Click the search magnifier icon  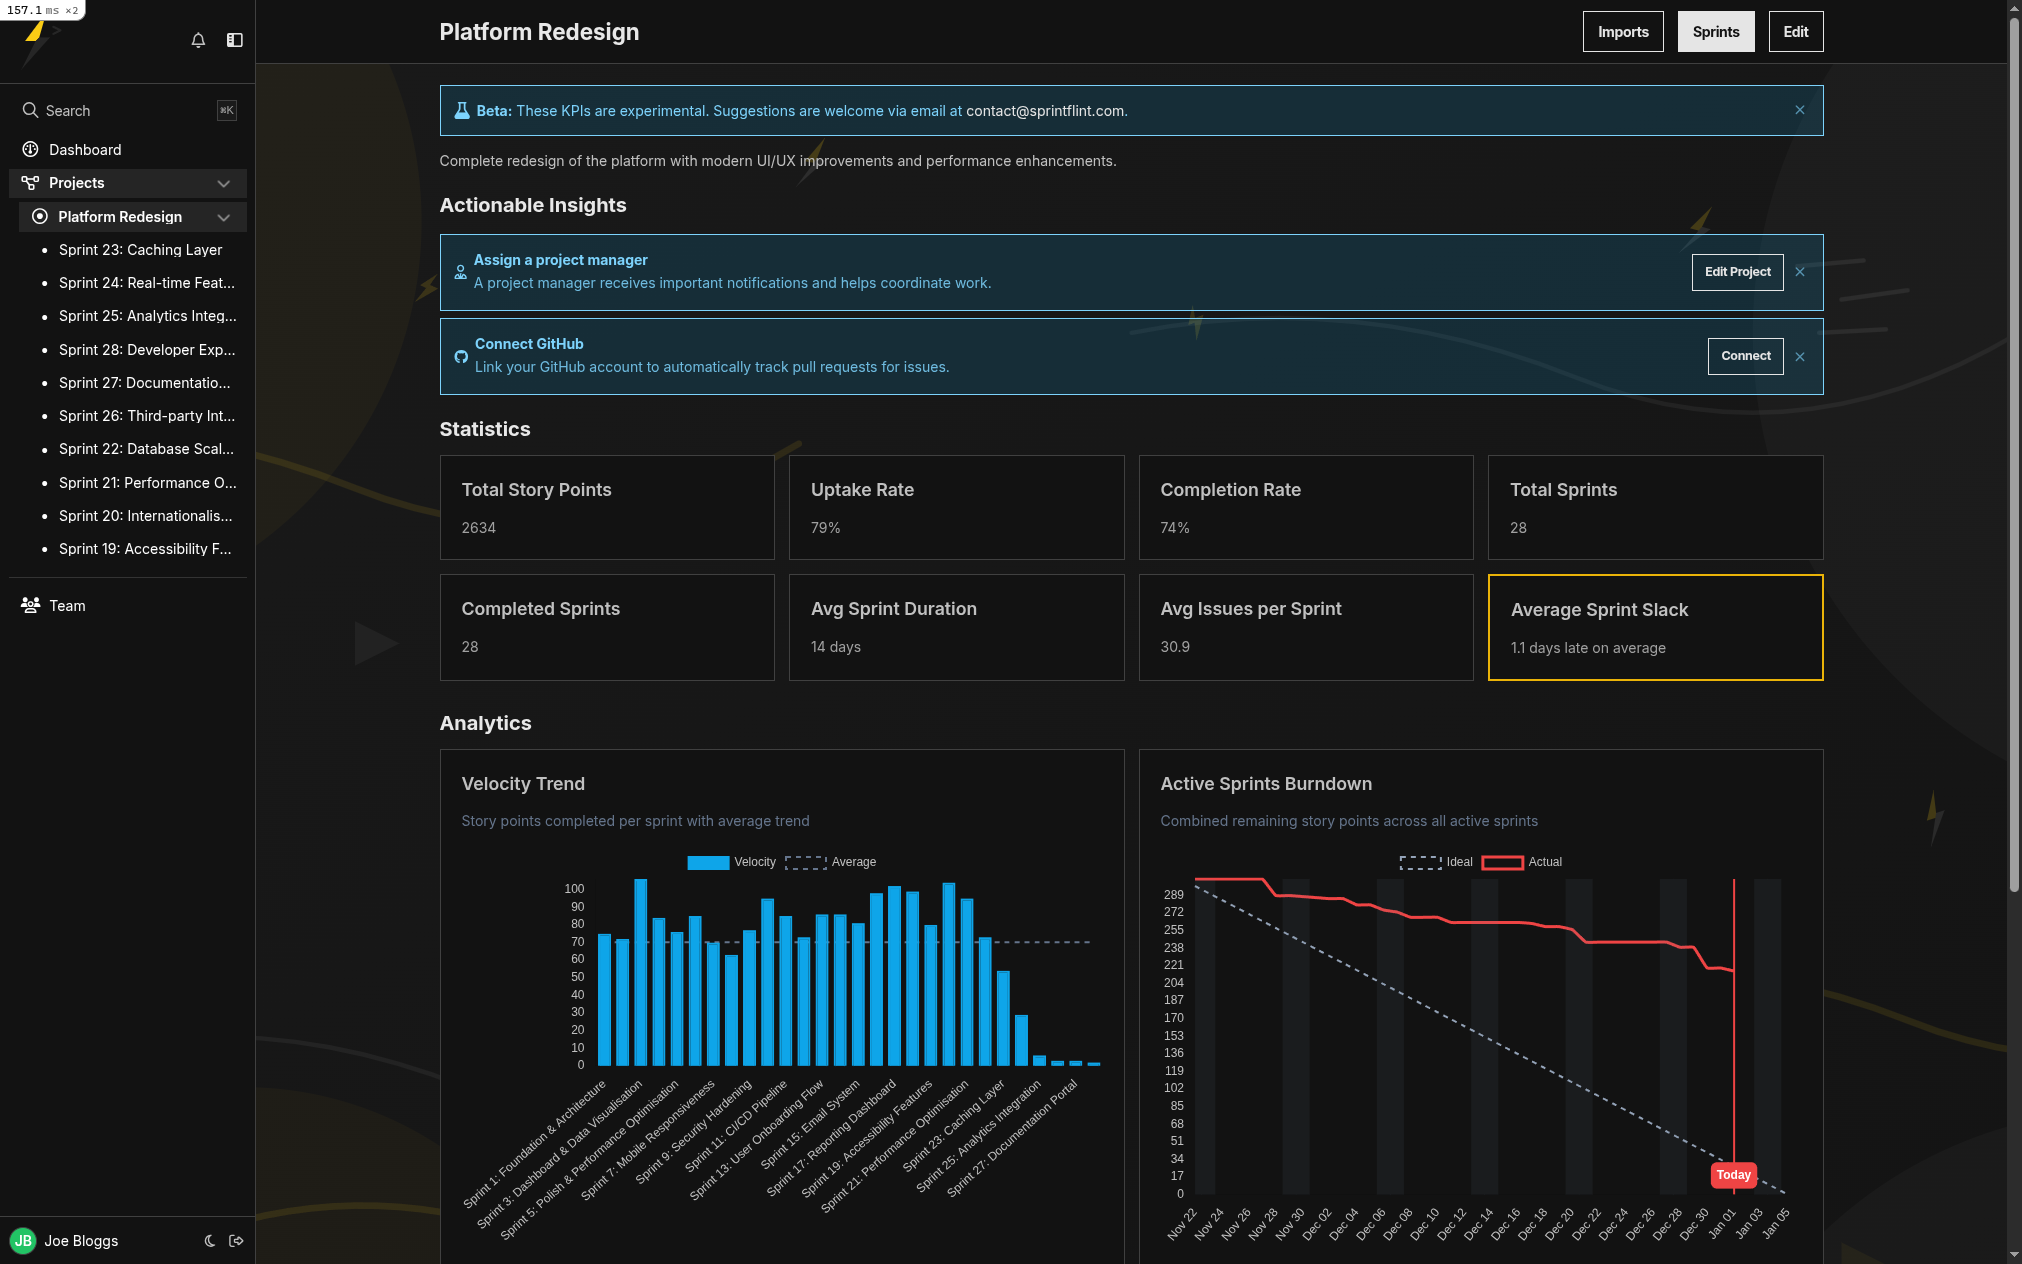click(30, 110)
